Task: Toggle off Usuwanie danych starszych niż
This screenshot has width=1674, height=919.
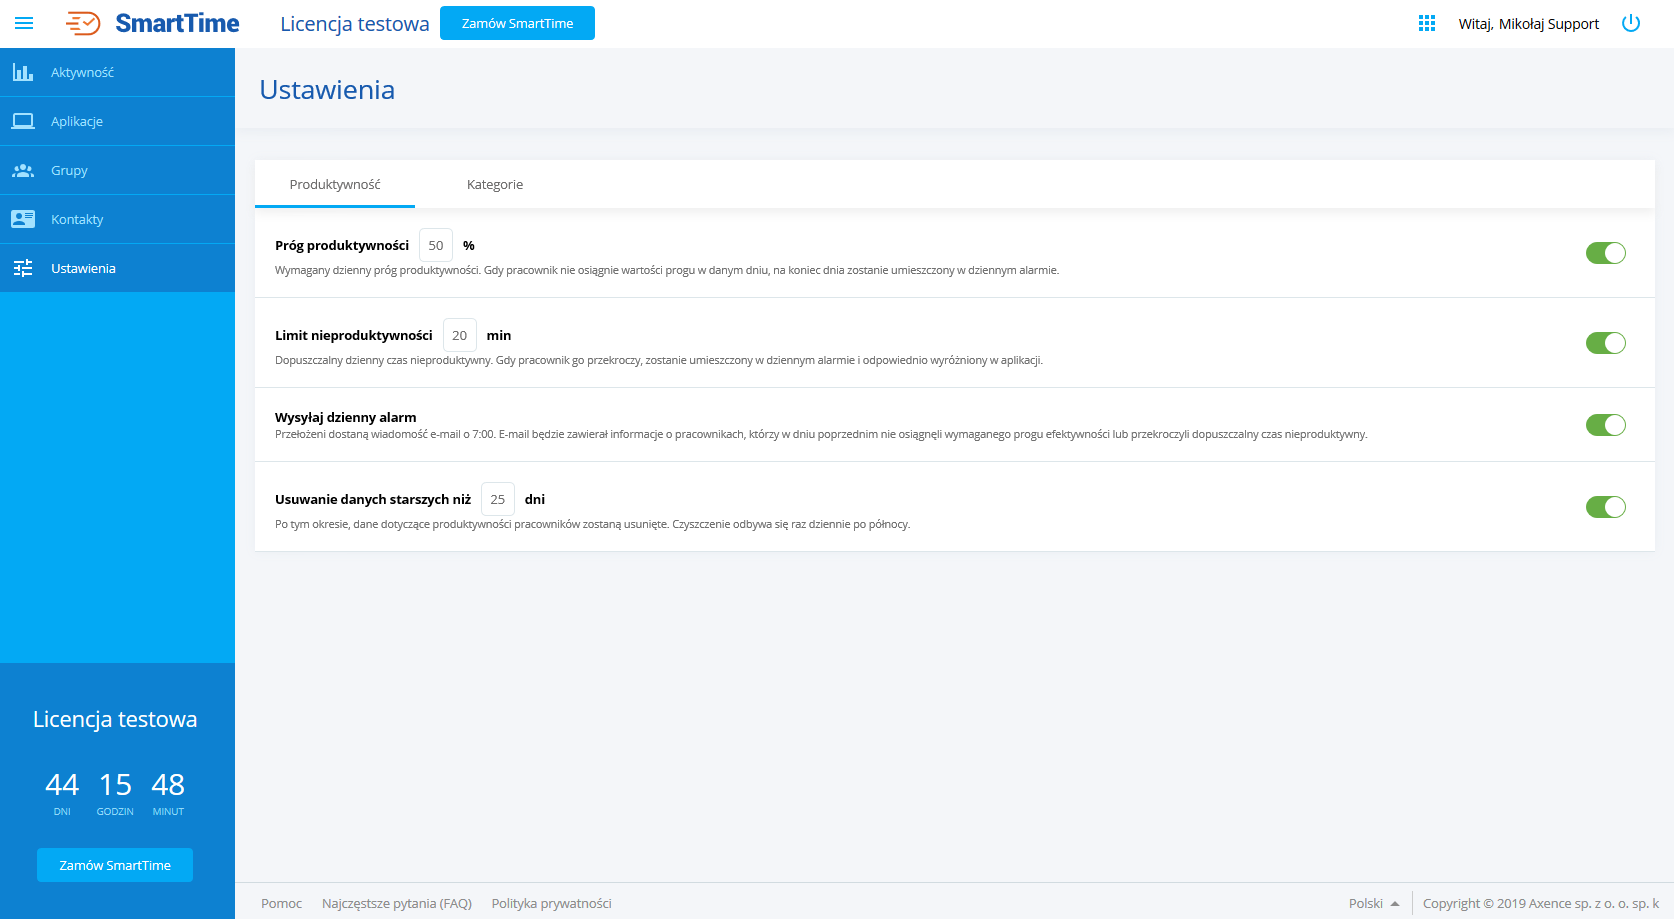Action: coord(1605,506)
